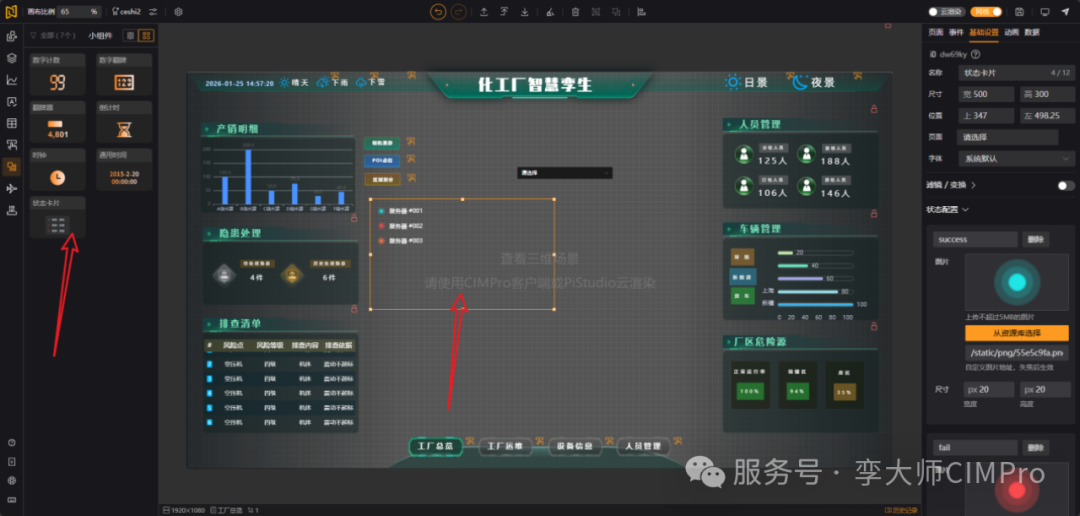Click the redo arrow icon
Screen dimensions: 1080x516
pos(458,12)
